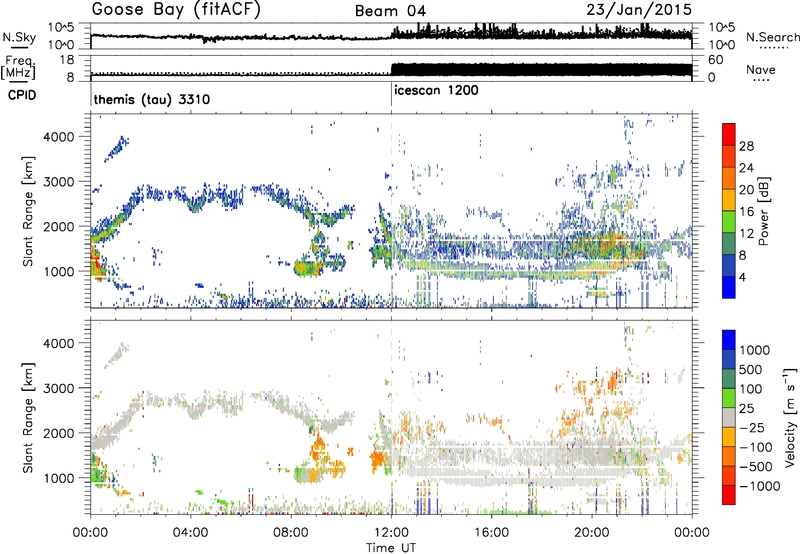Screen dimensions: 800x554
Task: Click the left '10^5' noise axis label
Action: point(61,28)
